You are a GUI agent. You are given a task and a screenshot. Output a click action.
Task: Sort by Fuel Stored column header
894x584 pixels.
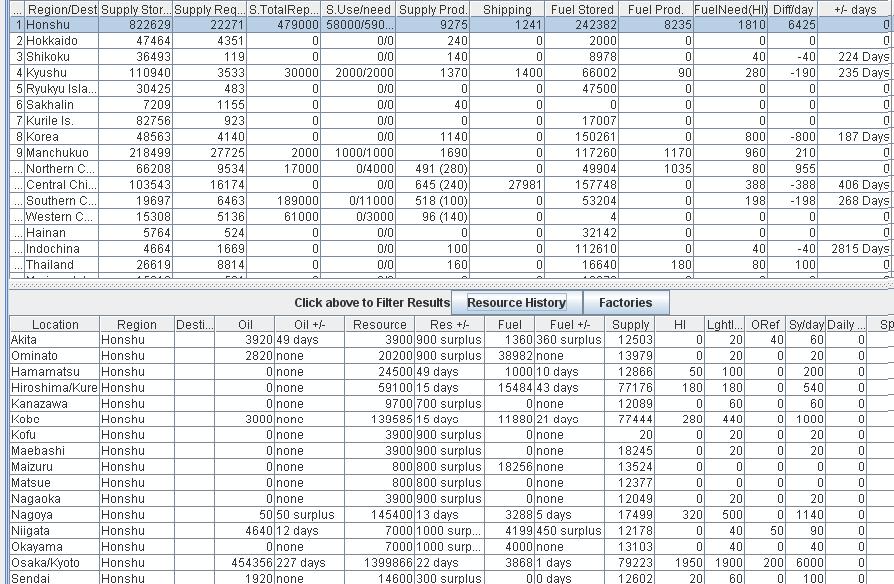pos(582,9)
